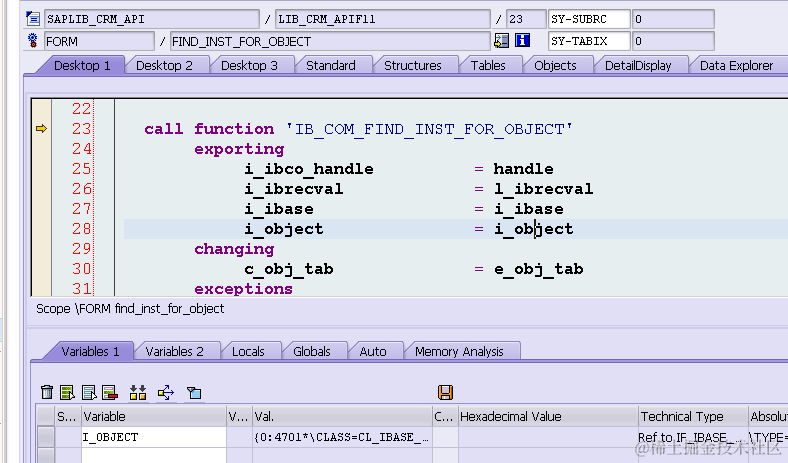Click the Scope \FORM find_inst_for_object text
Screen dimensions: 788x463
pyautogui.click(x=130, y=309)
